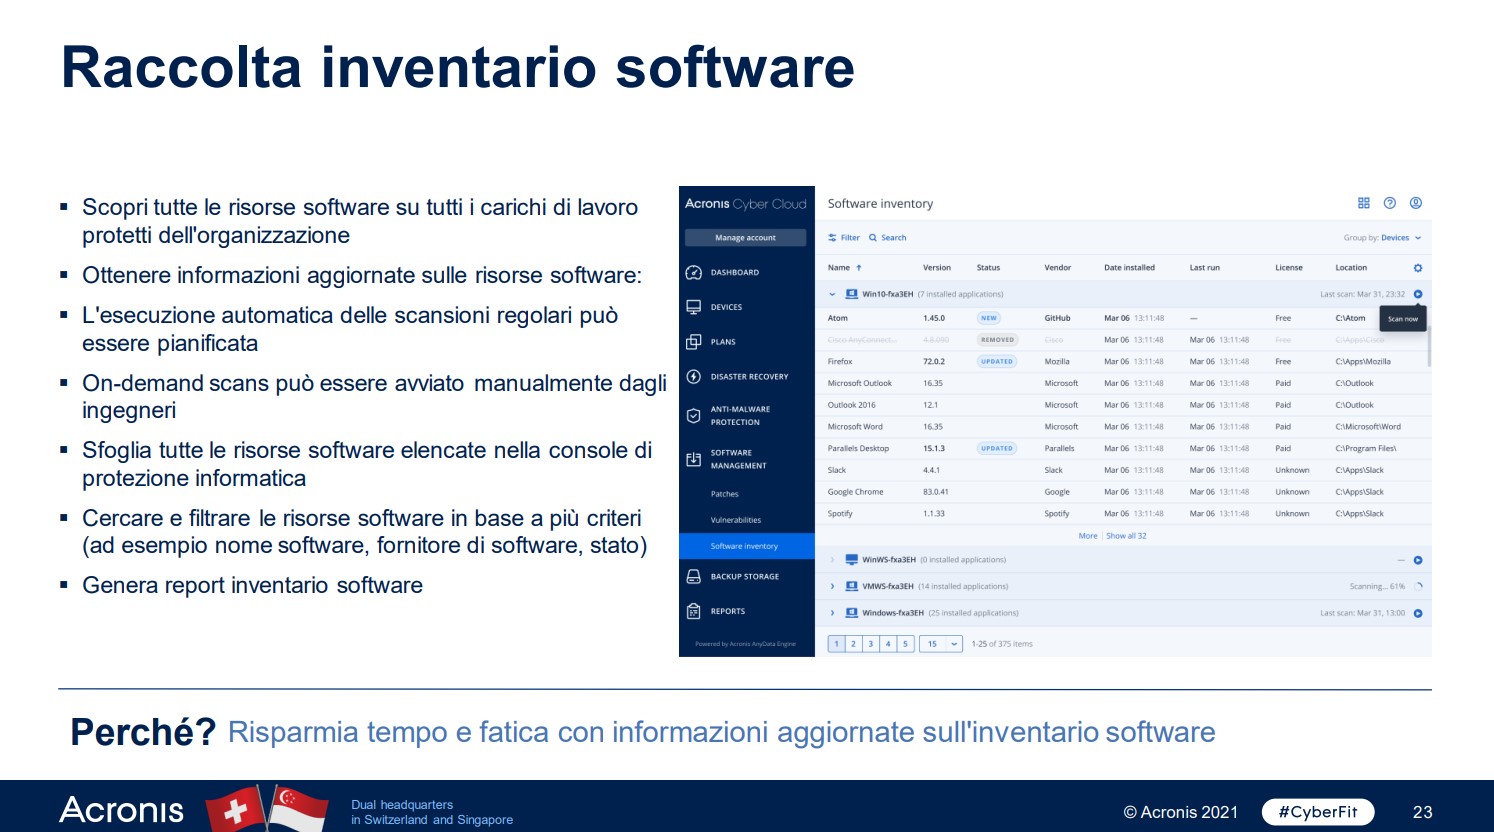The height and width of the screenshot is (832, 1494).
Task: Expand the VMWS-fxa3EH device group
Action: coord(832,586)
